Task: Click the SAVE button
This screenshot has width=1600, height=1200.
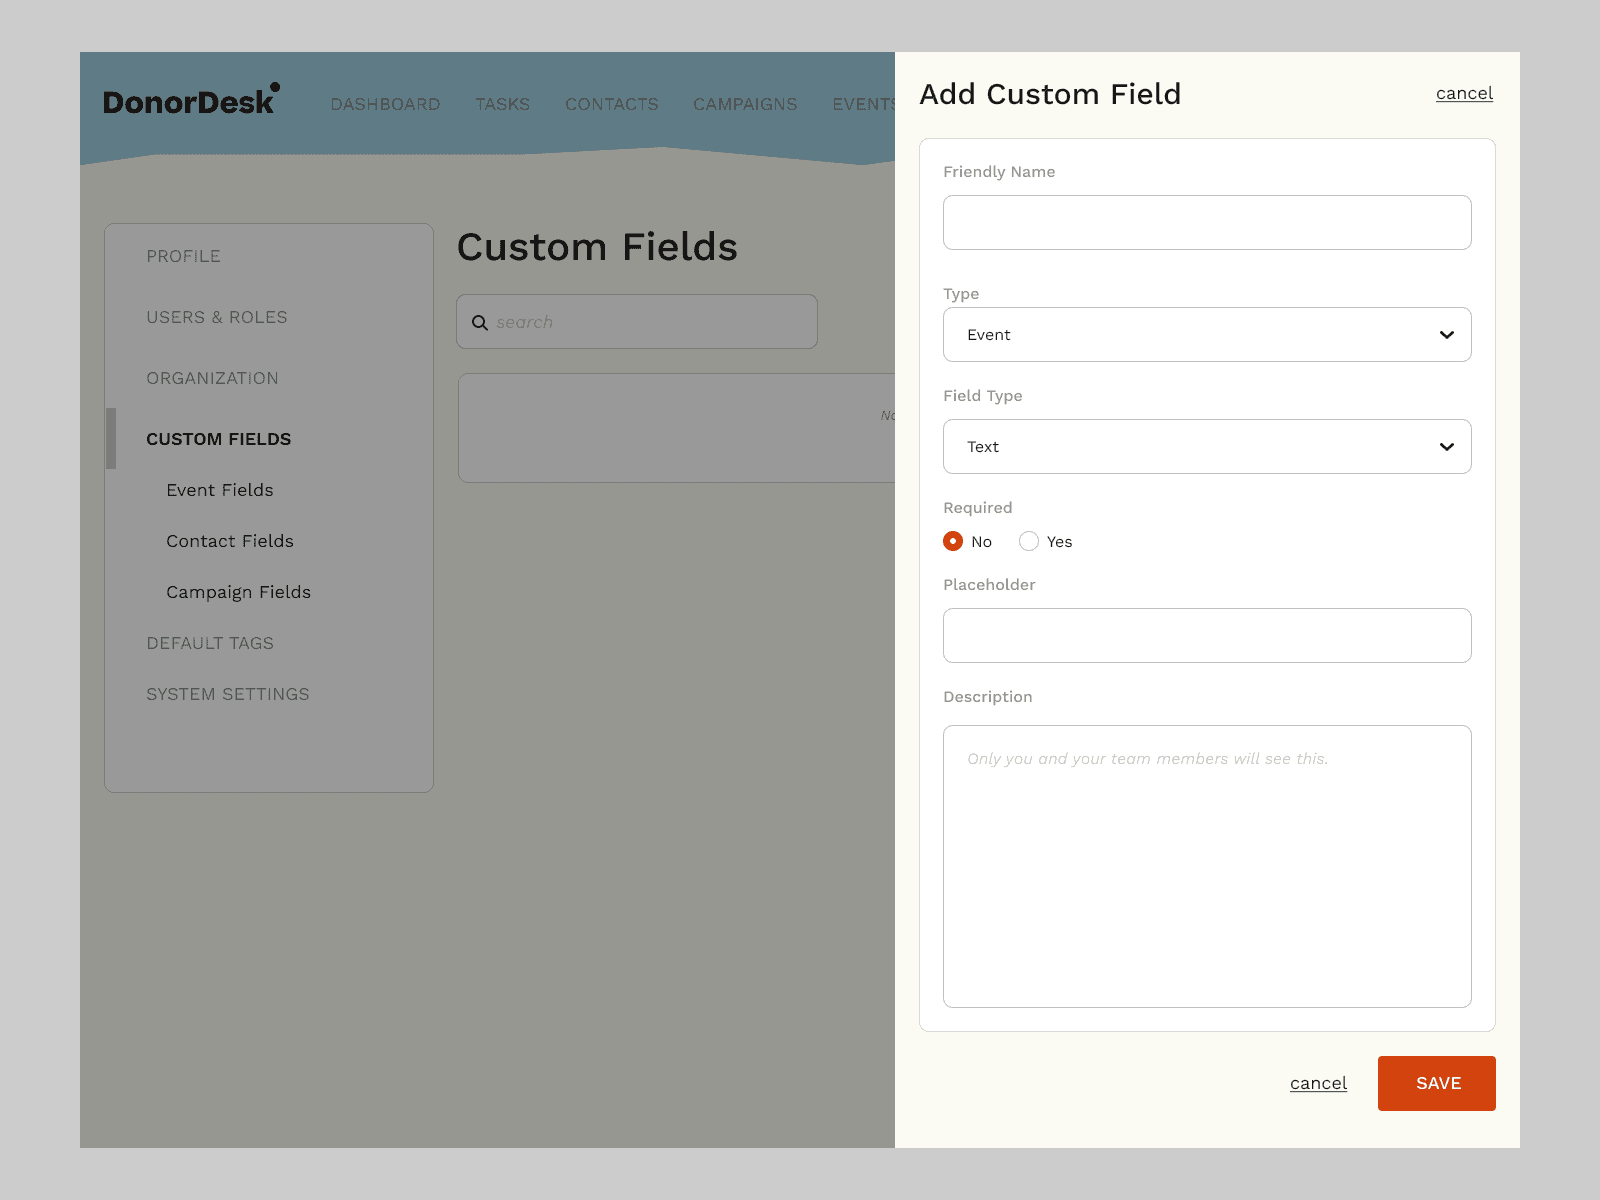Action: 1437,1083
